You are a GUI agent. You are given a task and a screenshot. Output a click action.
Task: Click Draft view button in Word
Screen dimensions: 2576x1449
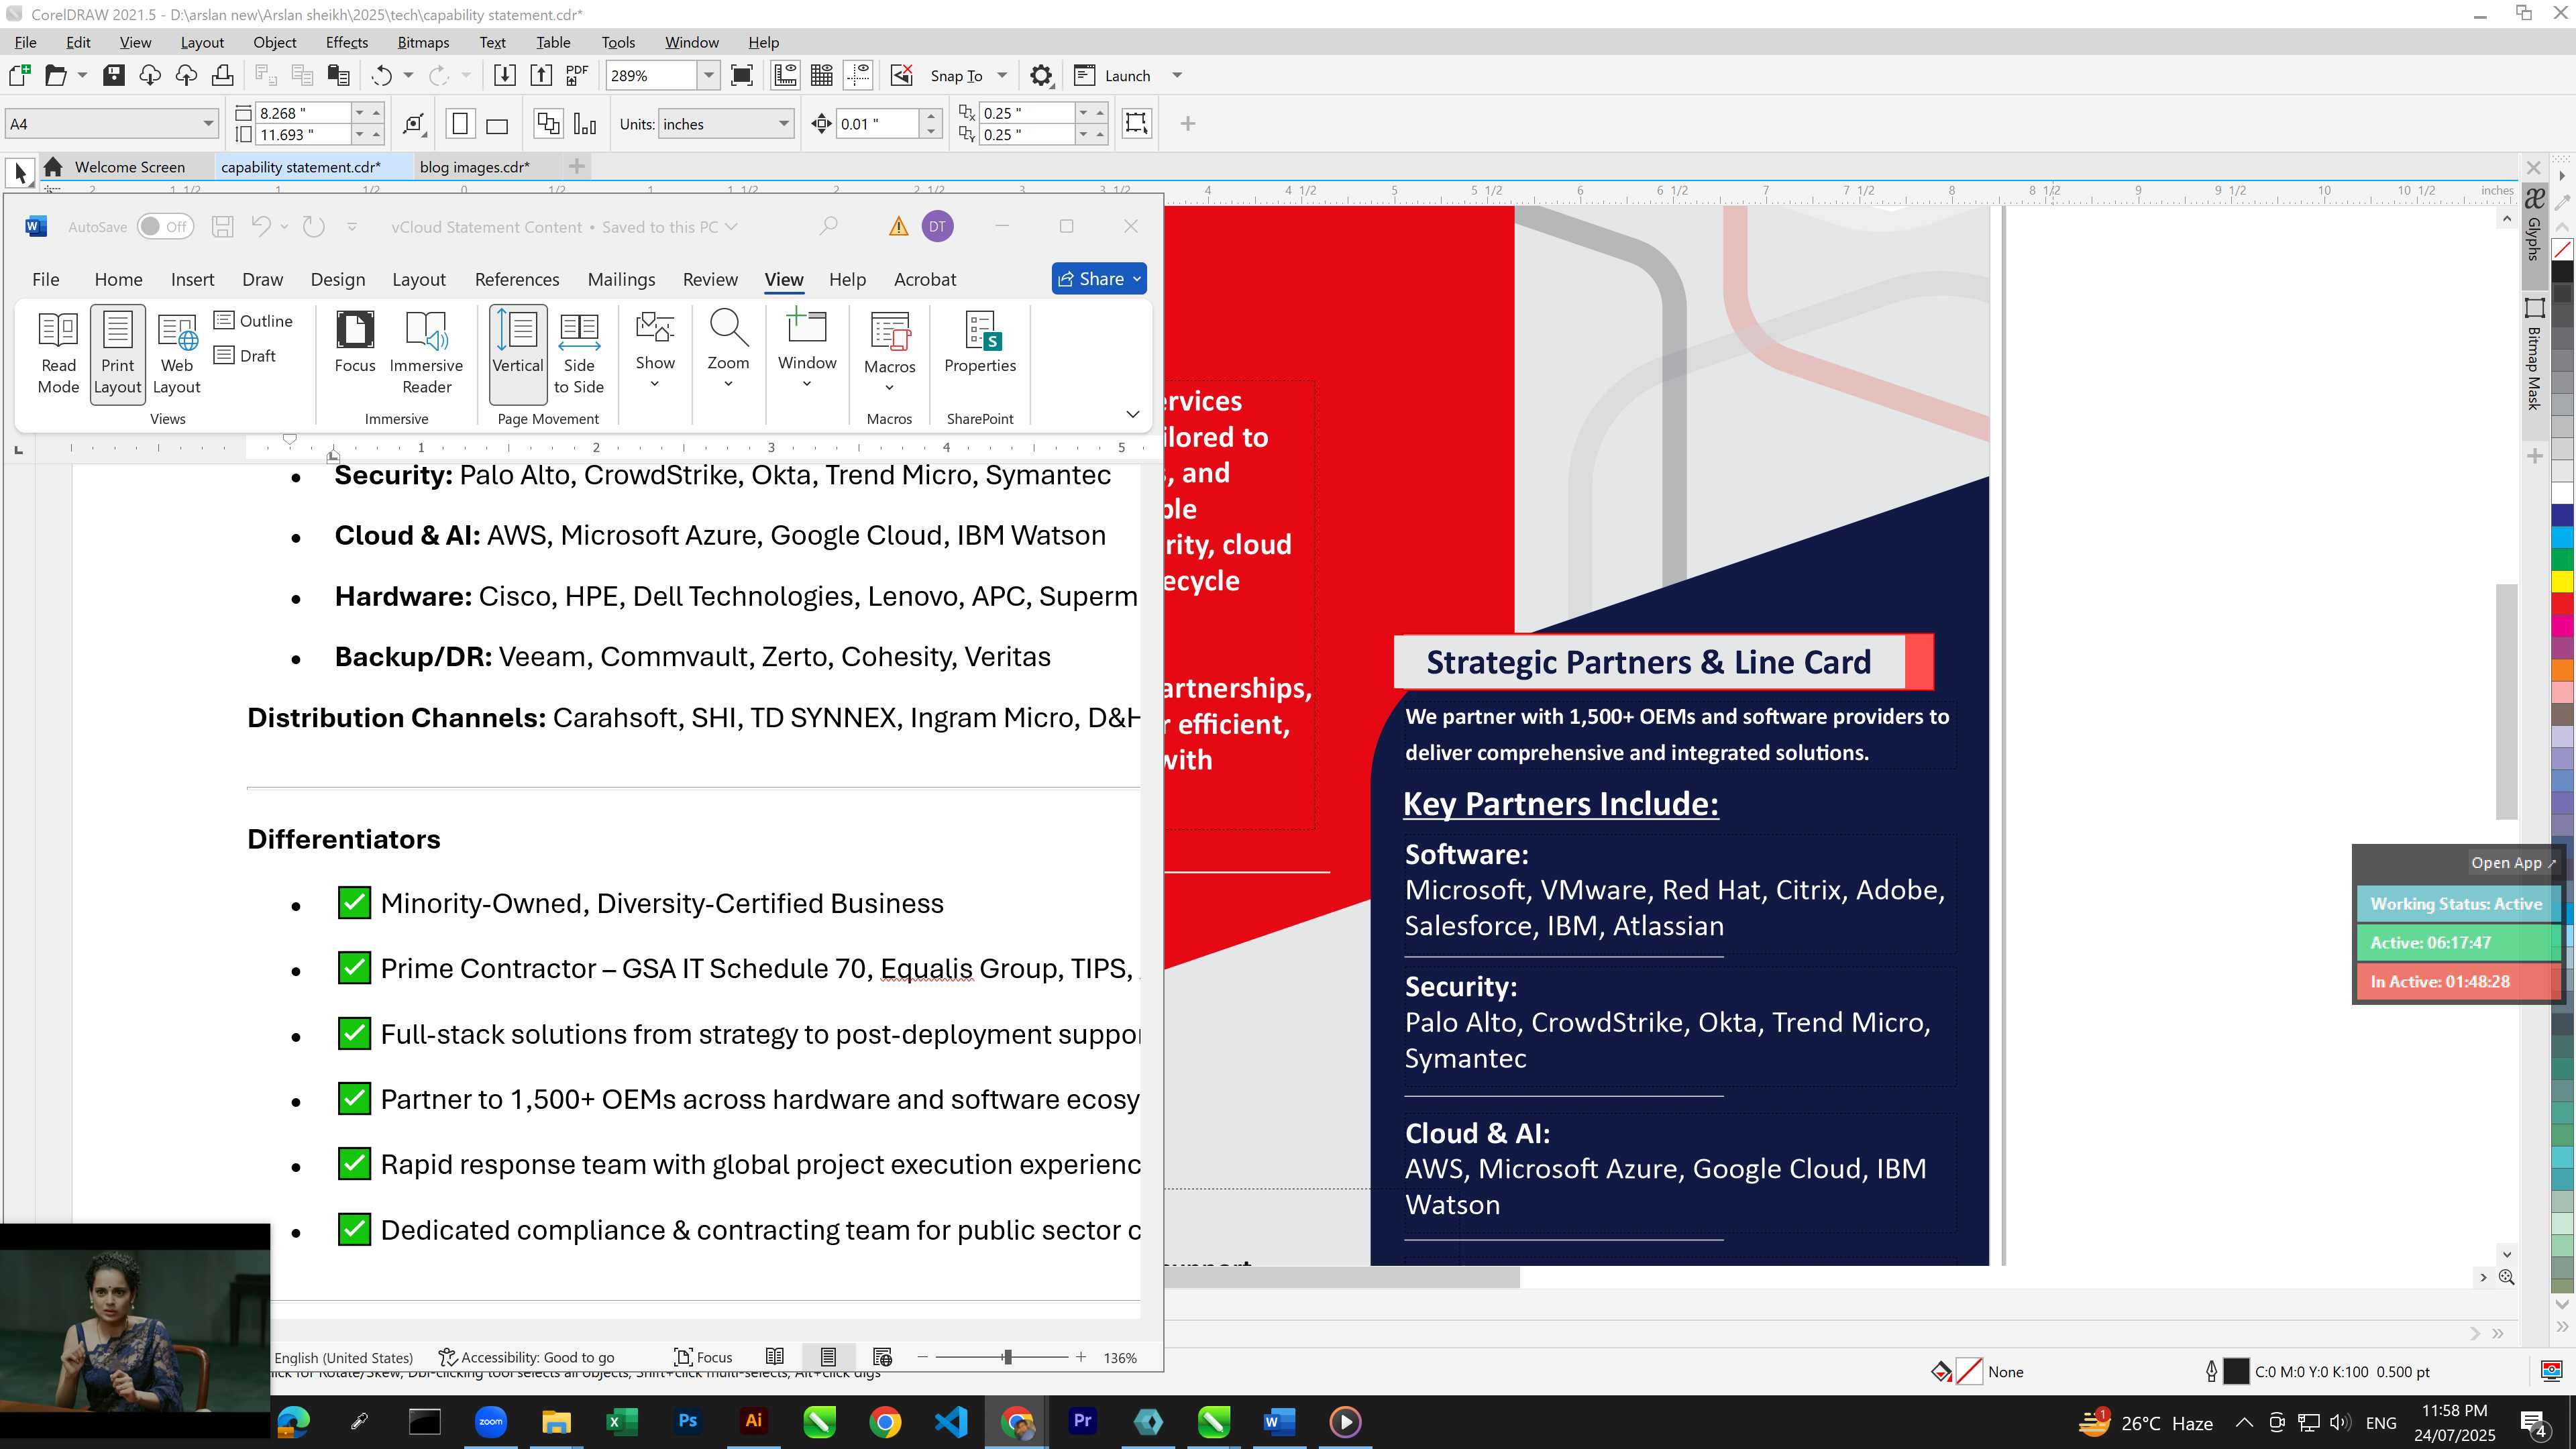pyautogui.click(x=246, y=355)
